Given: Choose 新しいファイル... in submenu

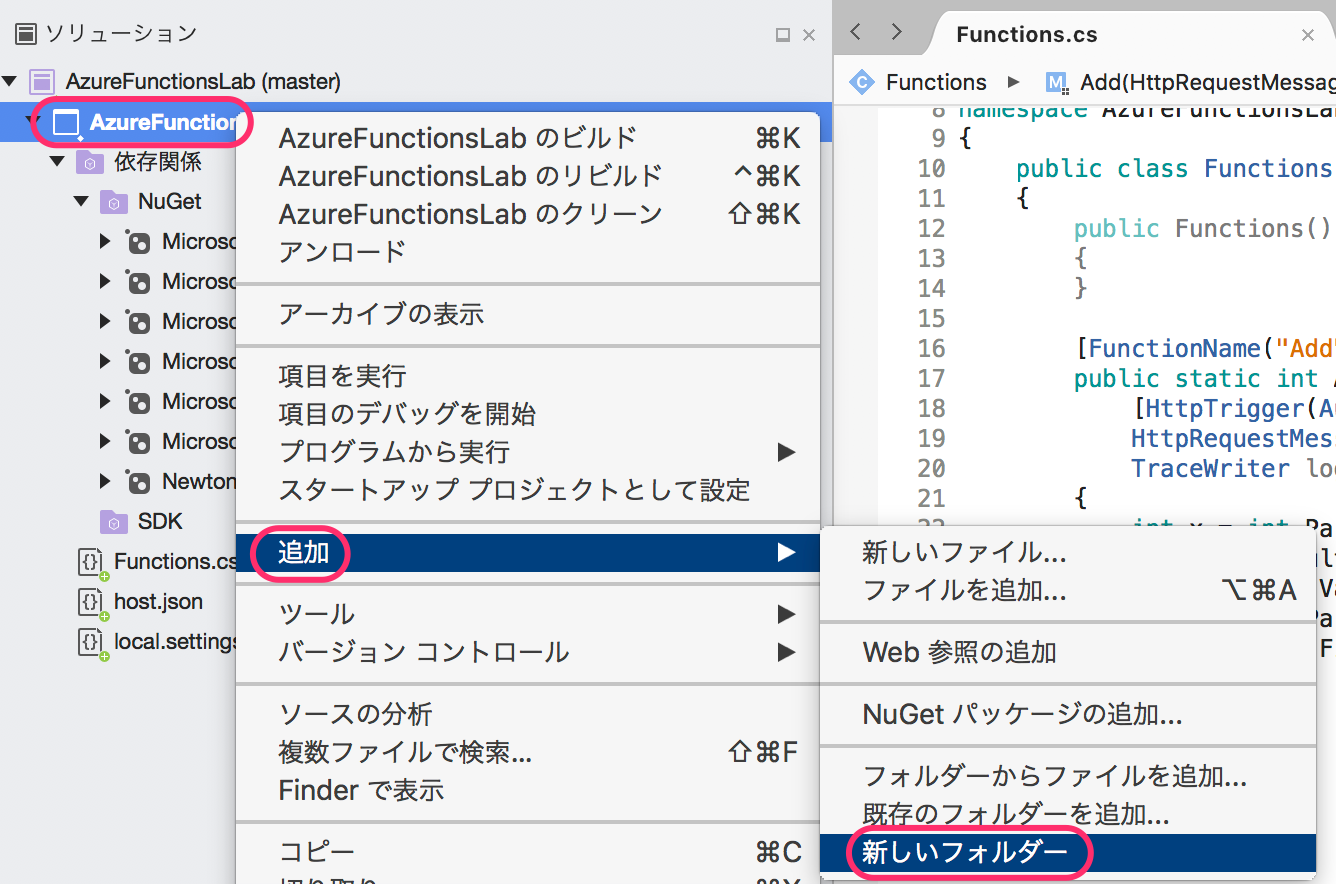Looking at the screenshot, I should pos(1068,552).
